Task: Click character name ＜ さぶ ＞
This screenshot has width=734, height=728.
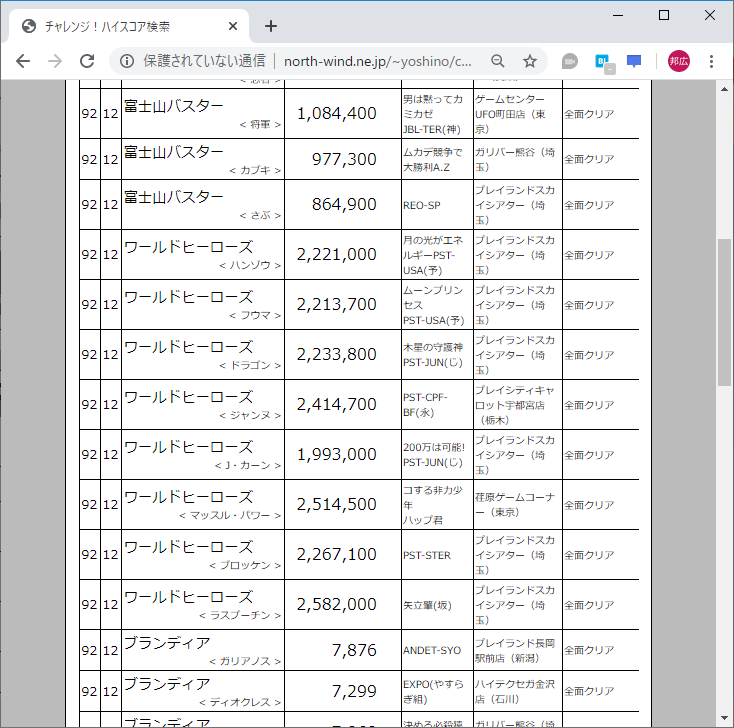Action: coord(260,215)
